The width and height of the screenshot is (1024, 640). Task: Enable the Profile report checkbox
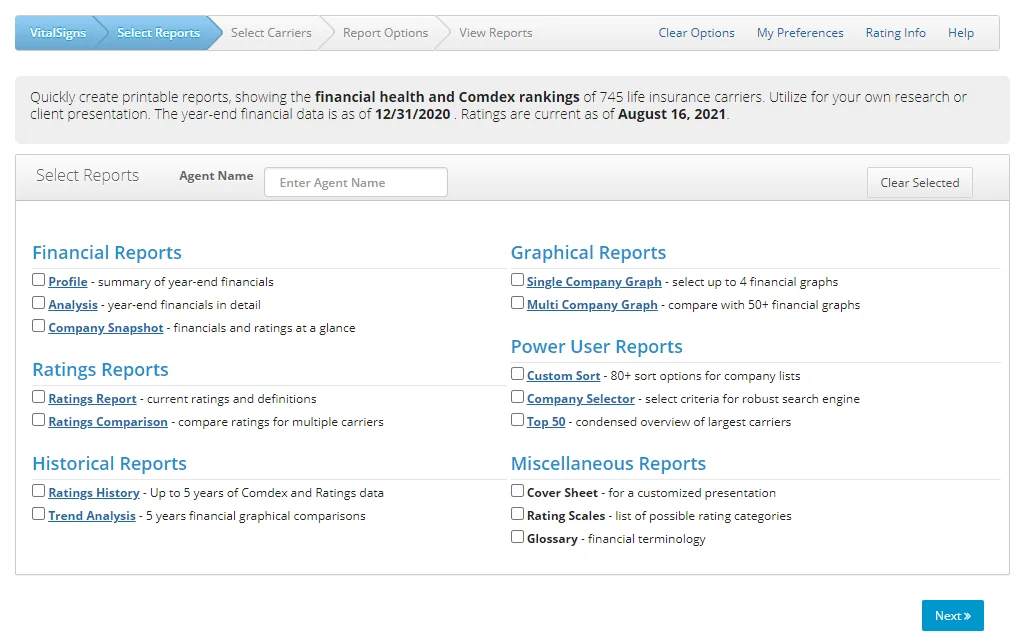(x=38, y=279)
